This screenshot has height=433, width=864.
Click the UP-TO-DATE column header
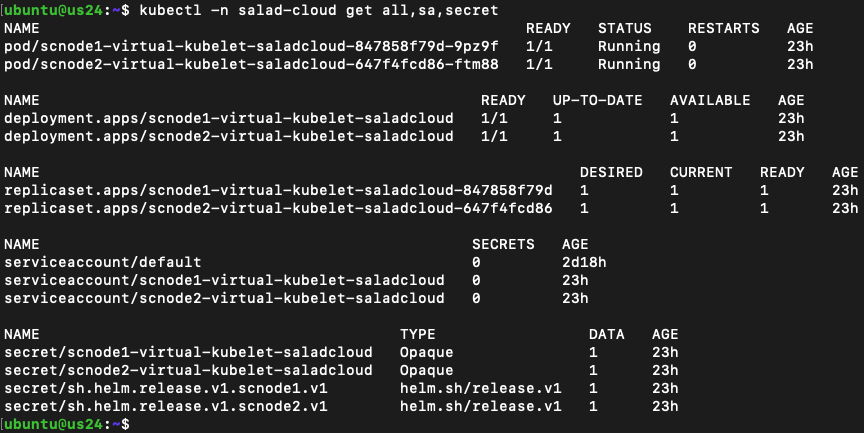(597, 101)
